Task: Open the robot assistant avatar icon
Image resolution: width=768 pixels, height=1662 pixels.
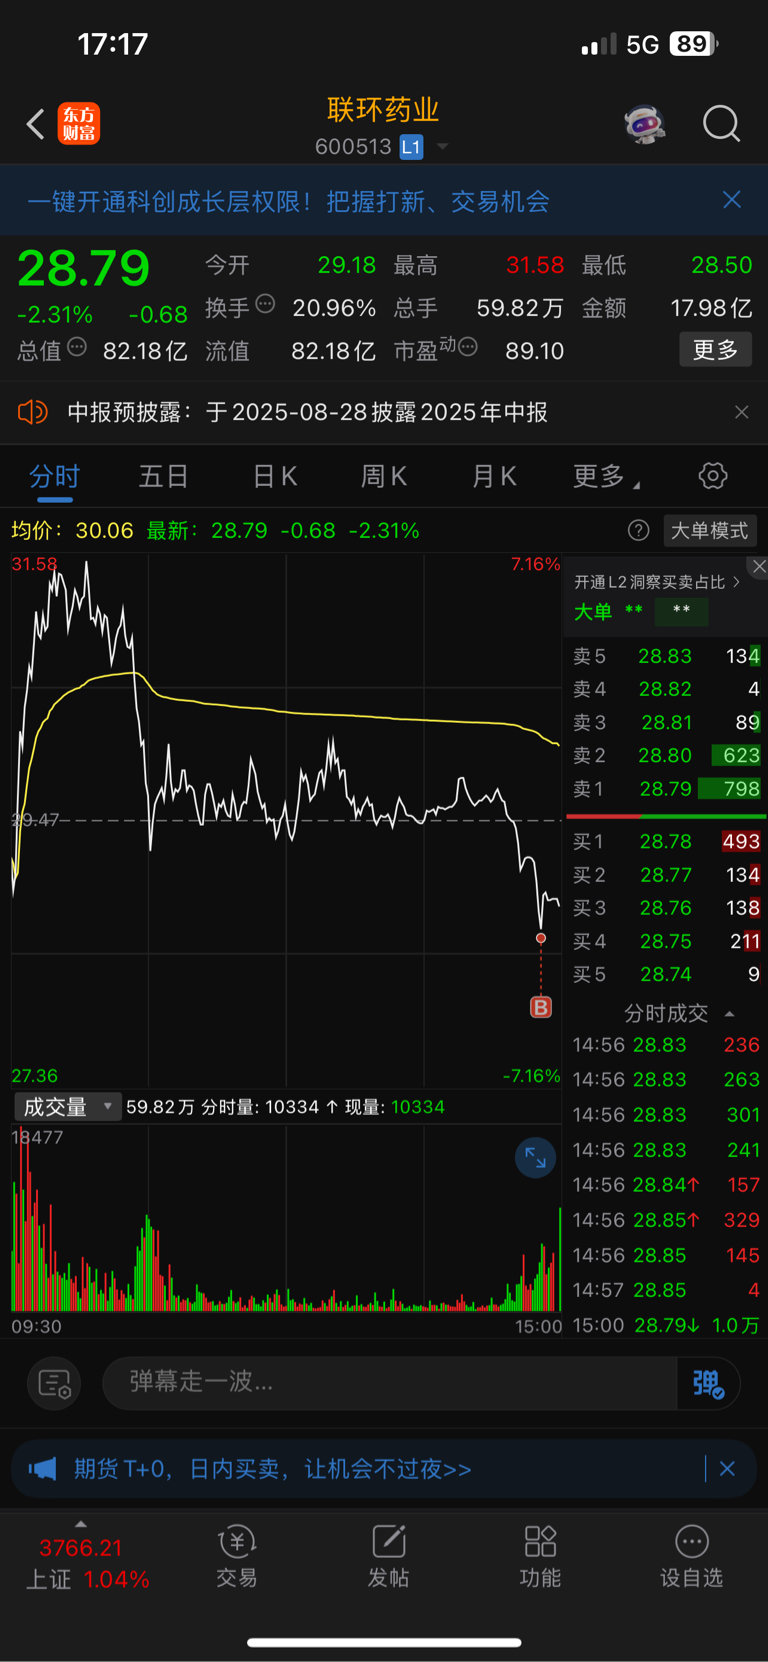Action: click(645, 125)
